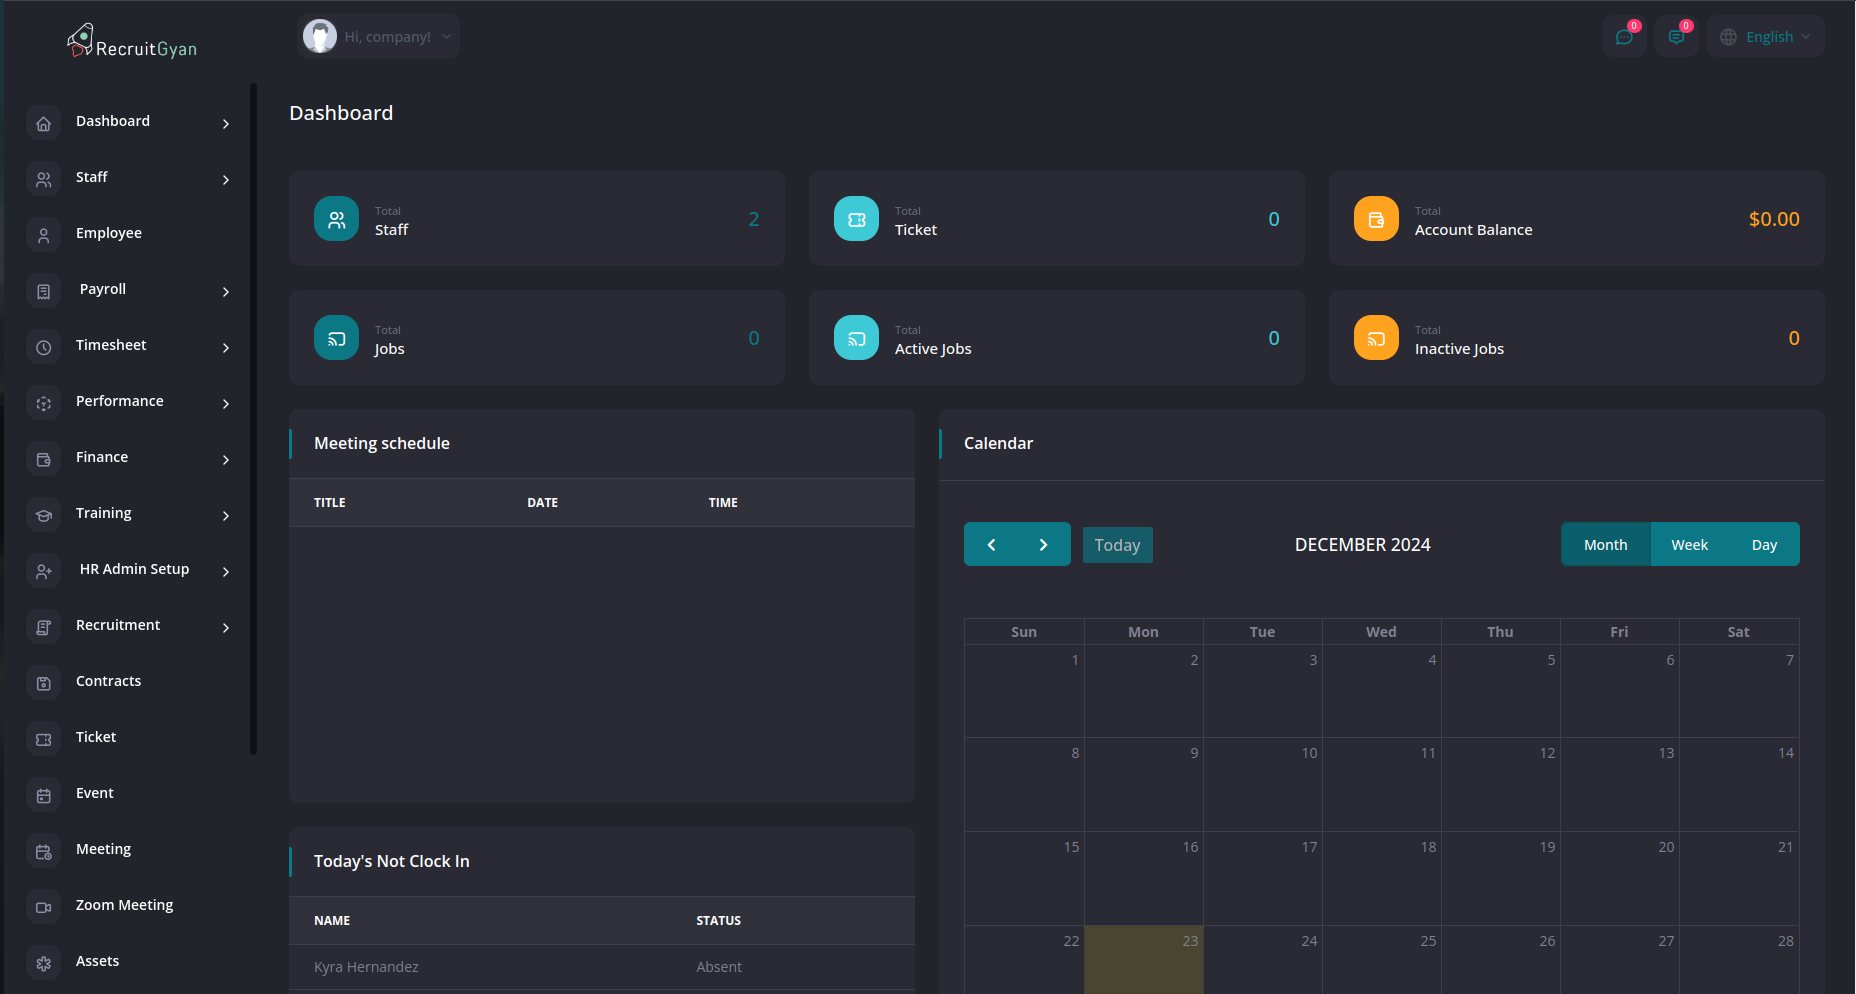Open the Employee menu item
Image resolution: width=1856 pixels, height=994 pixels.
tap(108, 234)
